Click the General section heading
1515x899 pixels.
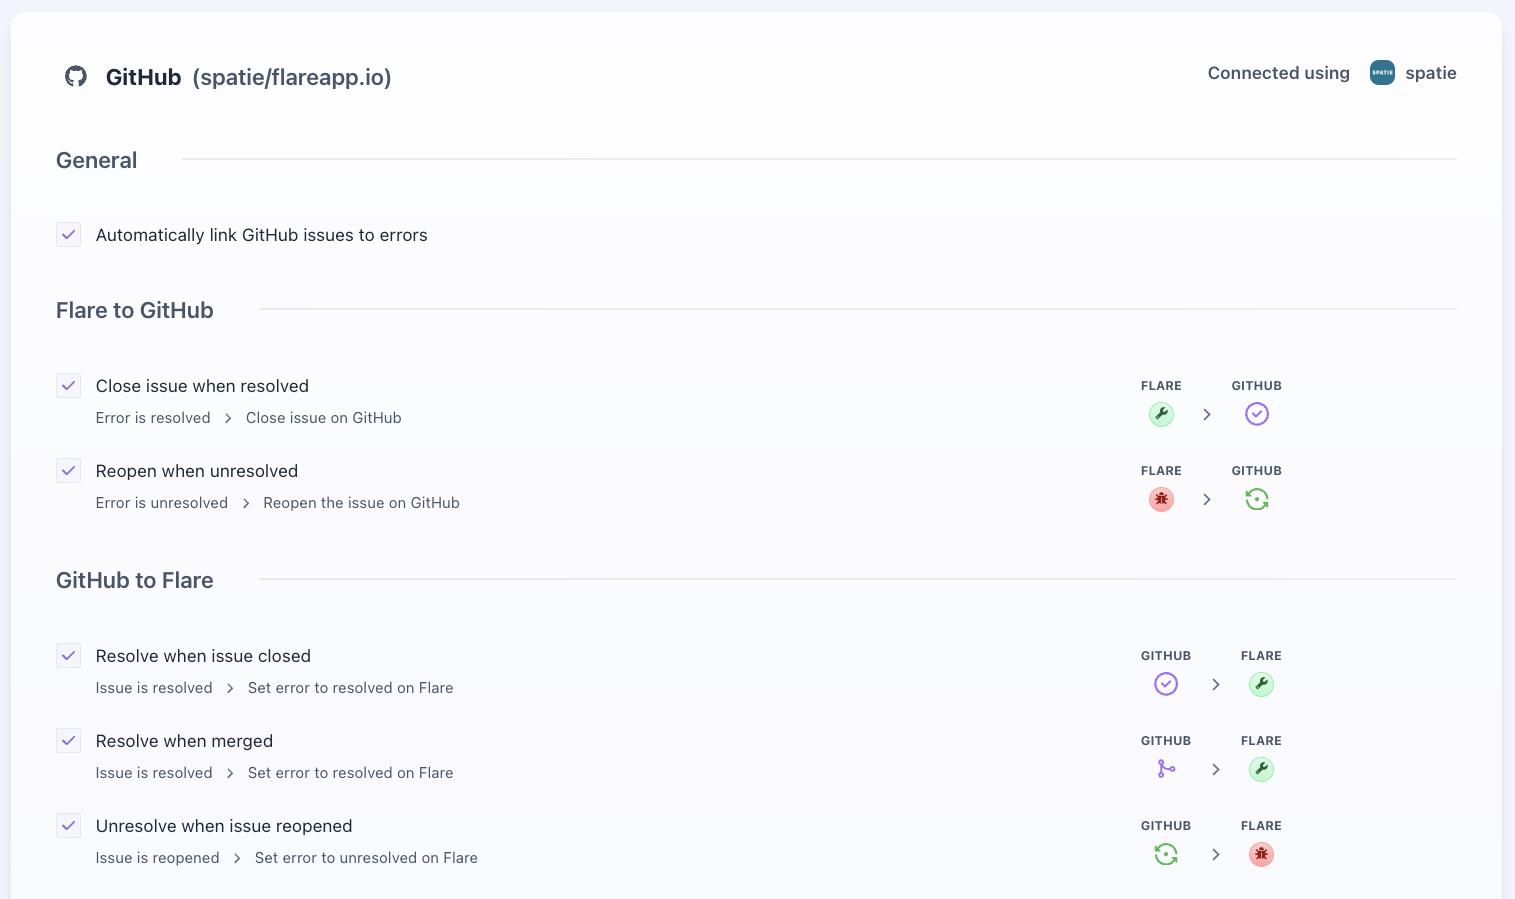(x=97, y=160)
